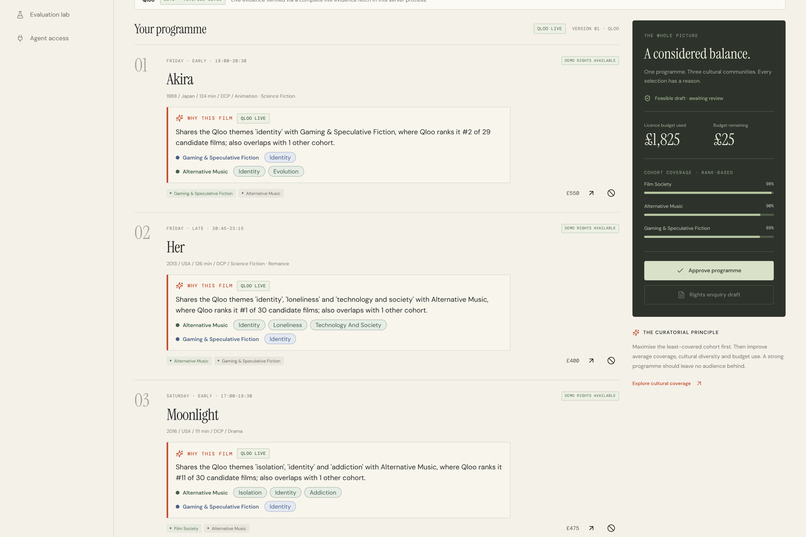The width and height of the screenshot is (806, 537).
Task: Select Akira's Identity chip beside Alternative Music
Action: click(x=249, y=172)
